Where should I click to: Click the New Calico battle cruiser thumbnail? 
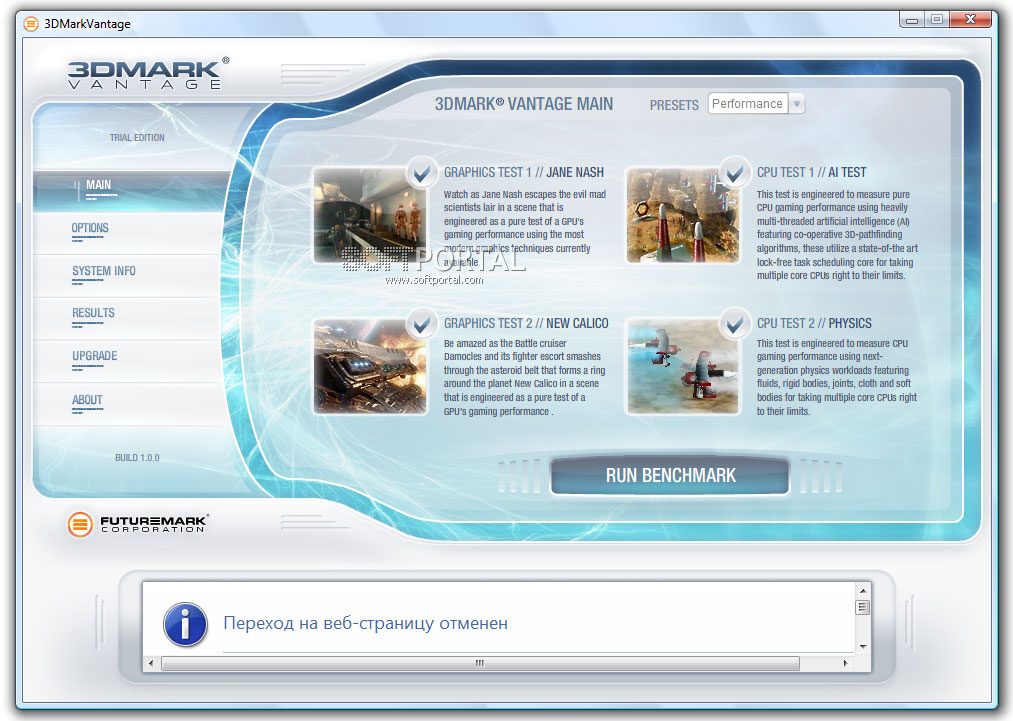[x=370, y=366]
